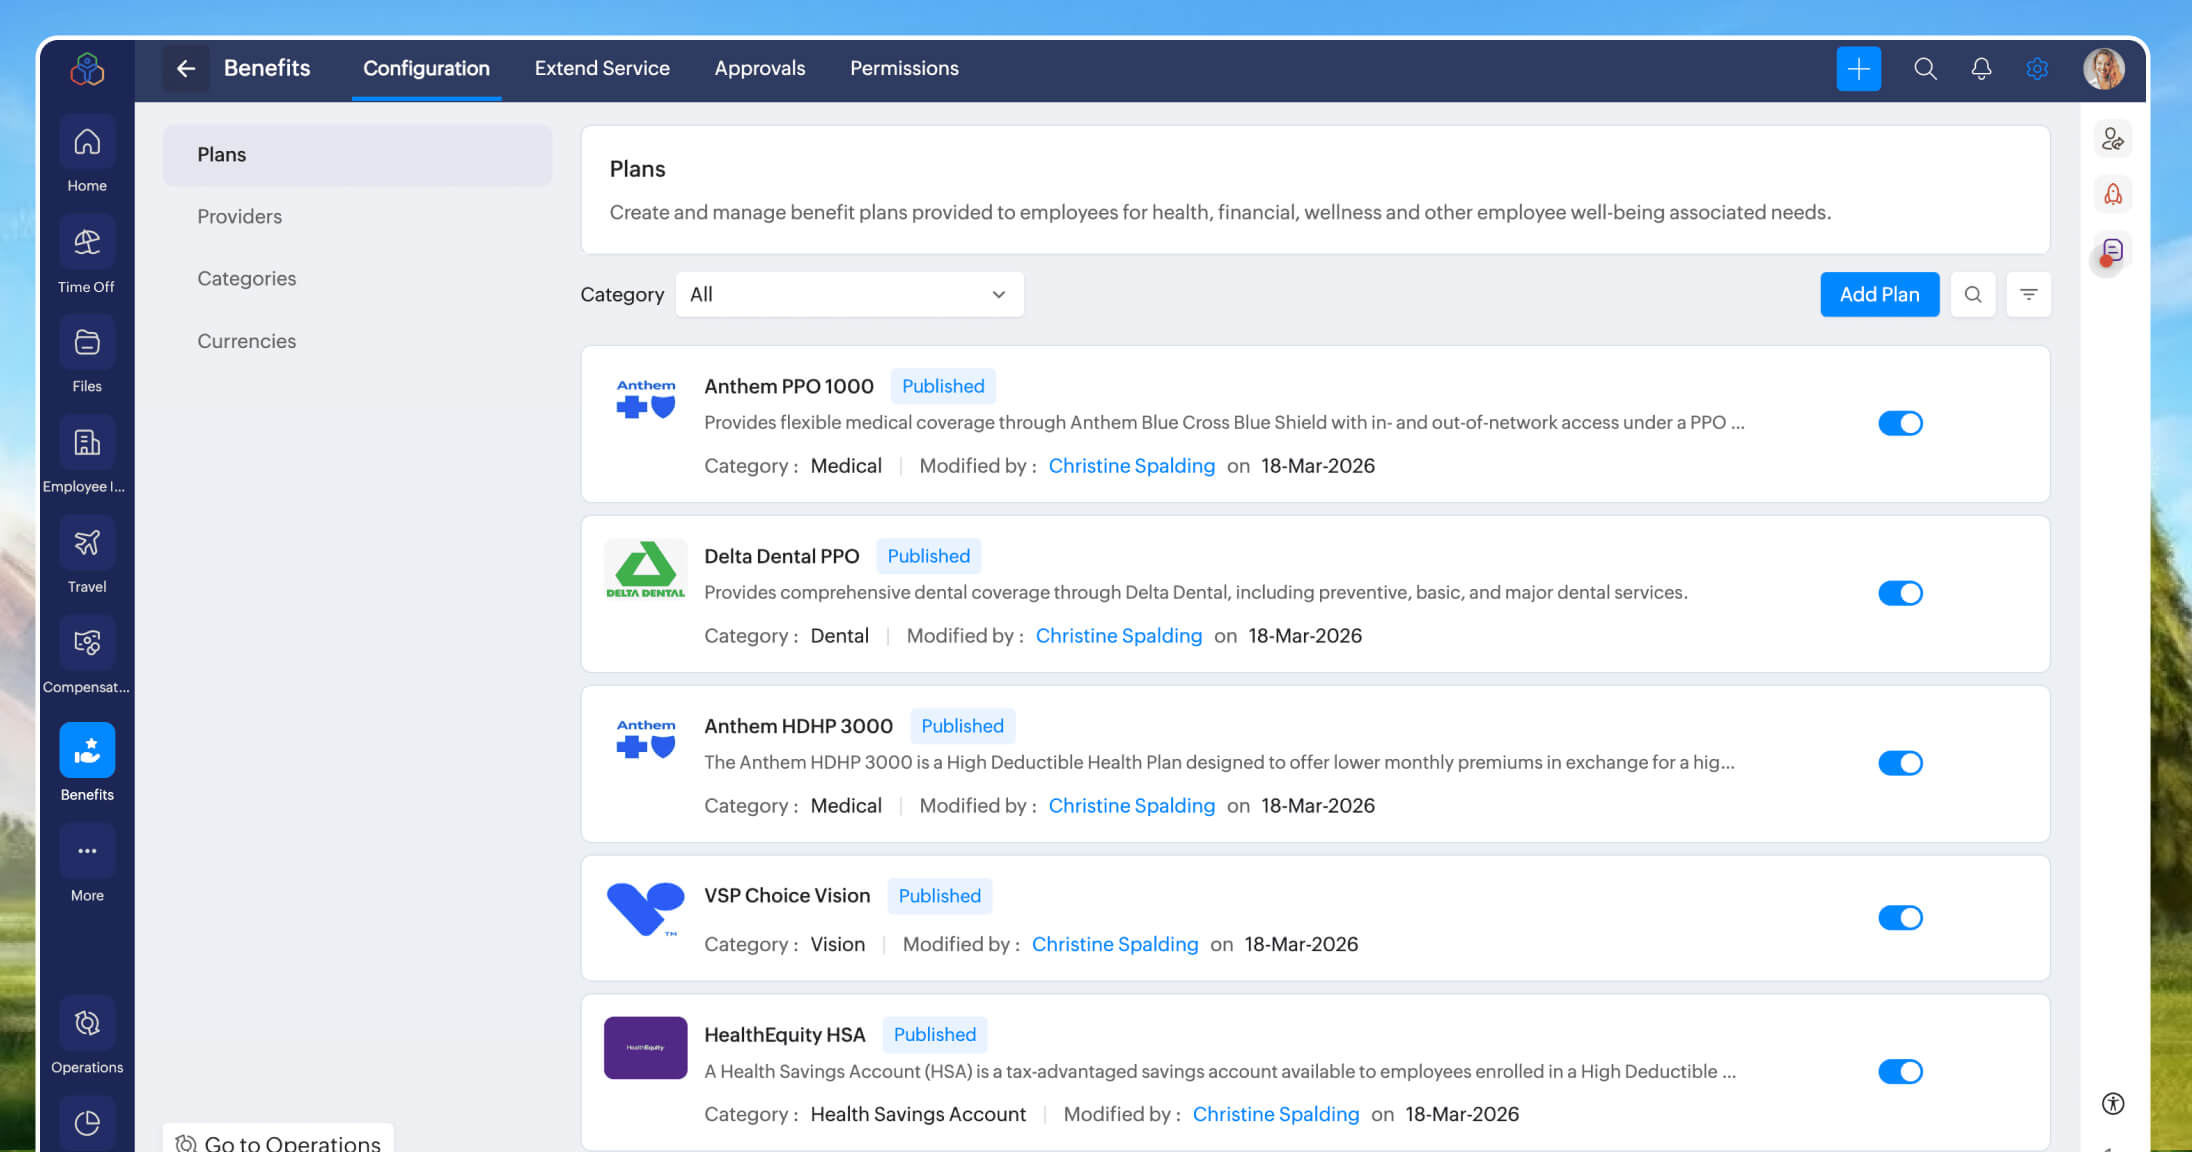This screenshot has height=1152, width=2192.
Task: Open the user profile avatar
Action: click(x=2104, y=68)
